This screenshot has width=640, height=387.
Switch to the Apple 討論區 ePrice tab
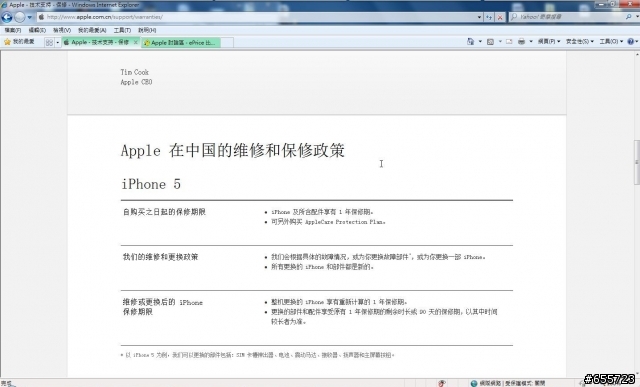[x=181, y=42]
